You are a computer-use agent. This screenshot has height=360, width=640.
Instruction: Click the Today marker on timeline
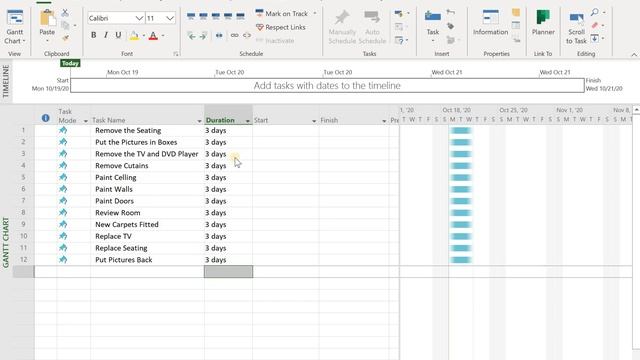point(70,63)
